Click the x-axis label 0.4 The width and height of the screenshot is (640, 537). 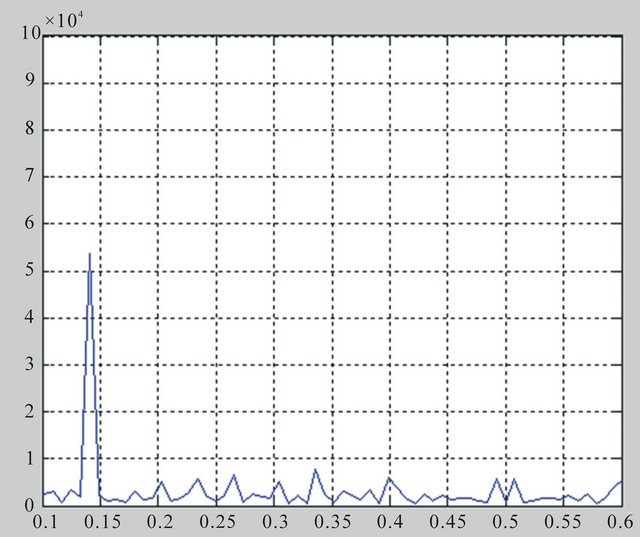[390, 522]
